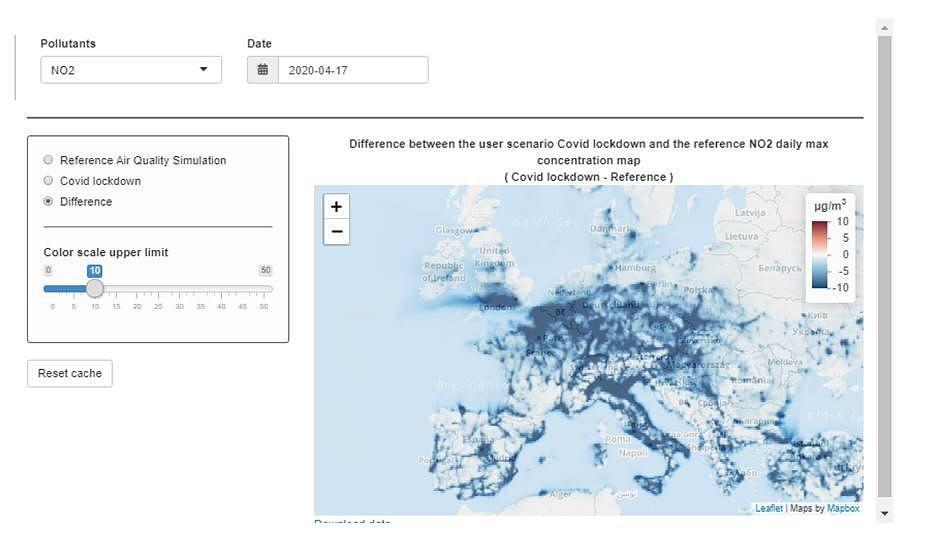Click the scrollbar up arrow

tap(884, 27)
